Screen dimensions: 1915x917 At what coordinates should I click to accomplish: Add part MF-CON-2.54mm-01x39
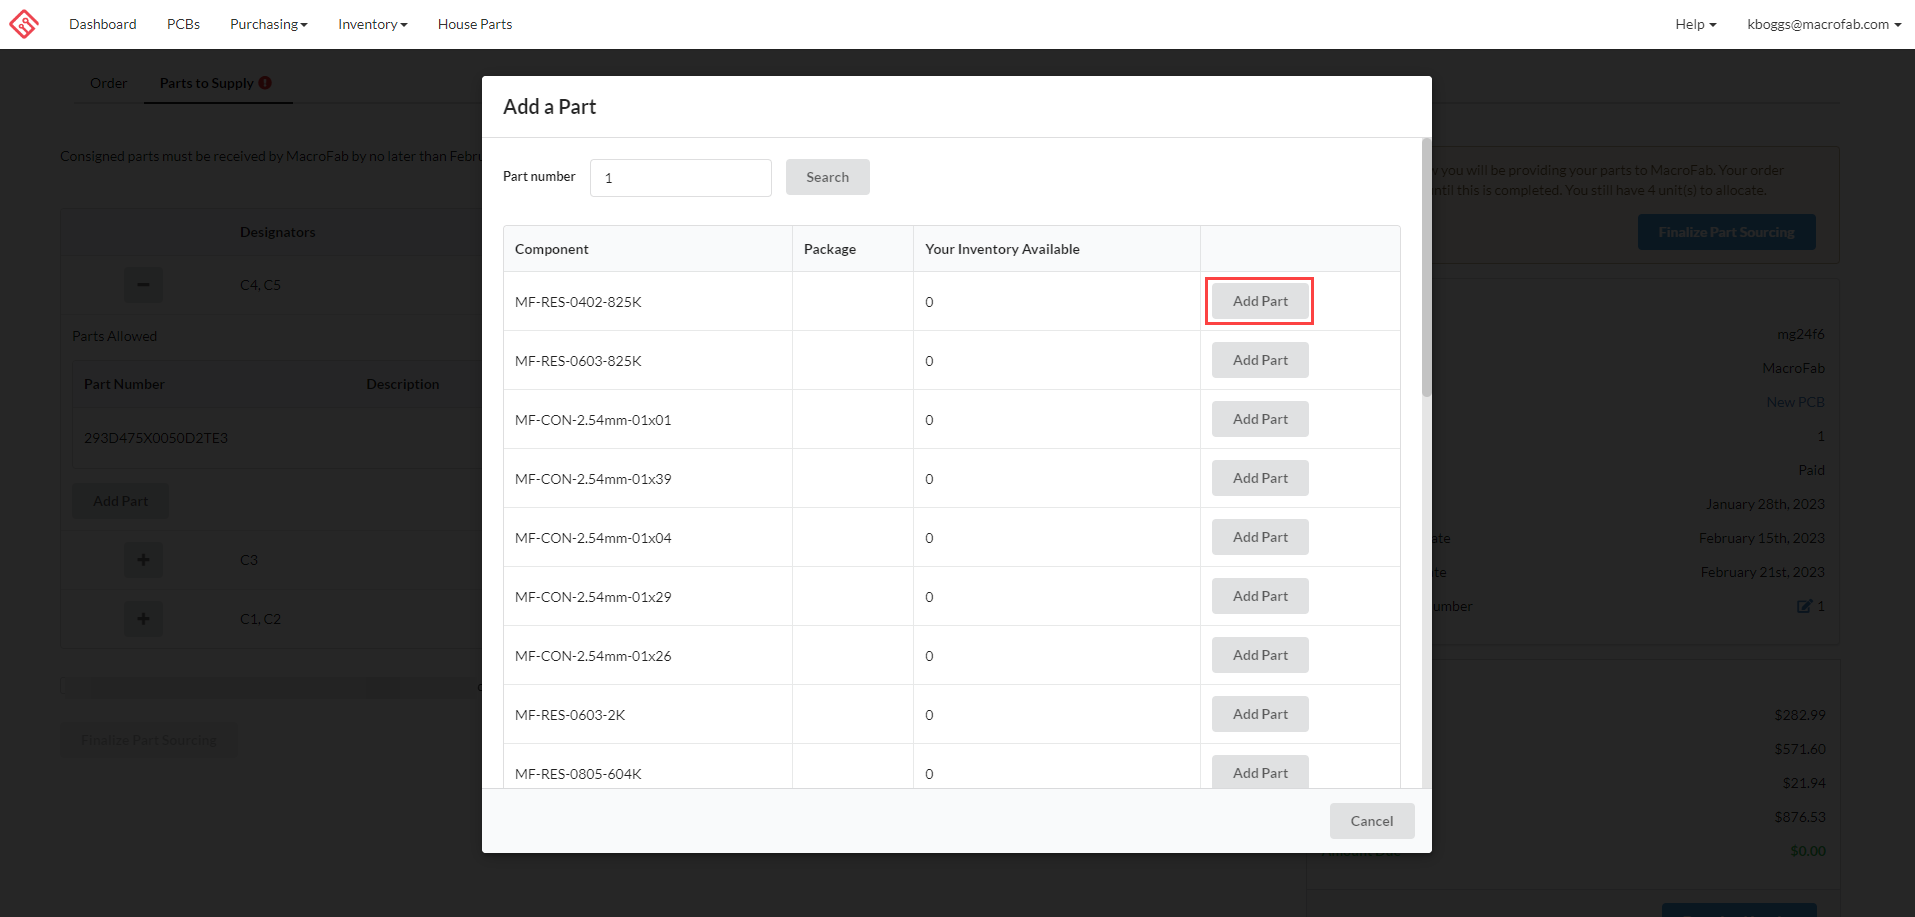click(1260, 478)
